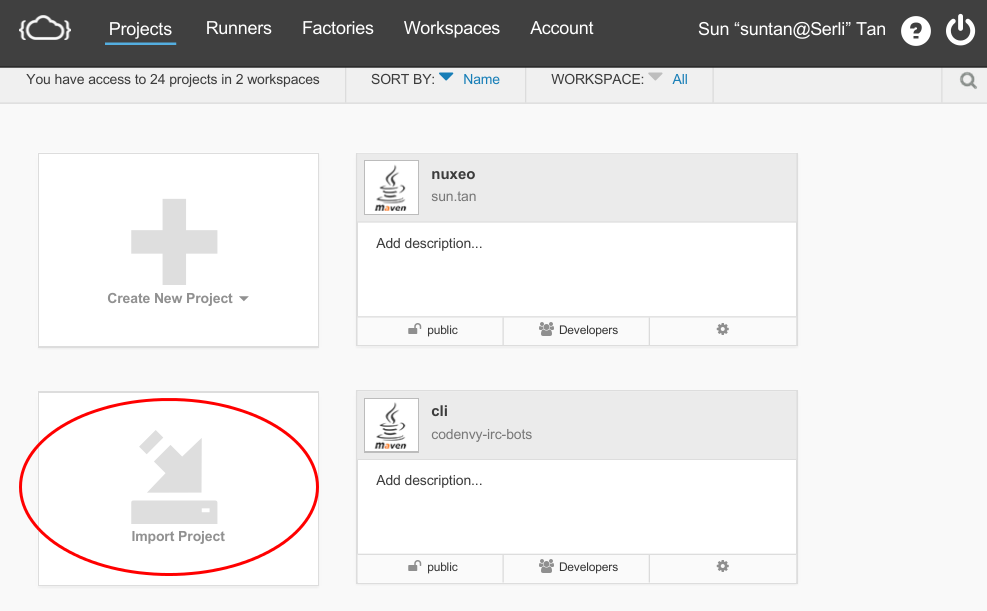Click the Import Project arrow icon
This screenshot has height=611, width=987.
coord(174,477)
